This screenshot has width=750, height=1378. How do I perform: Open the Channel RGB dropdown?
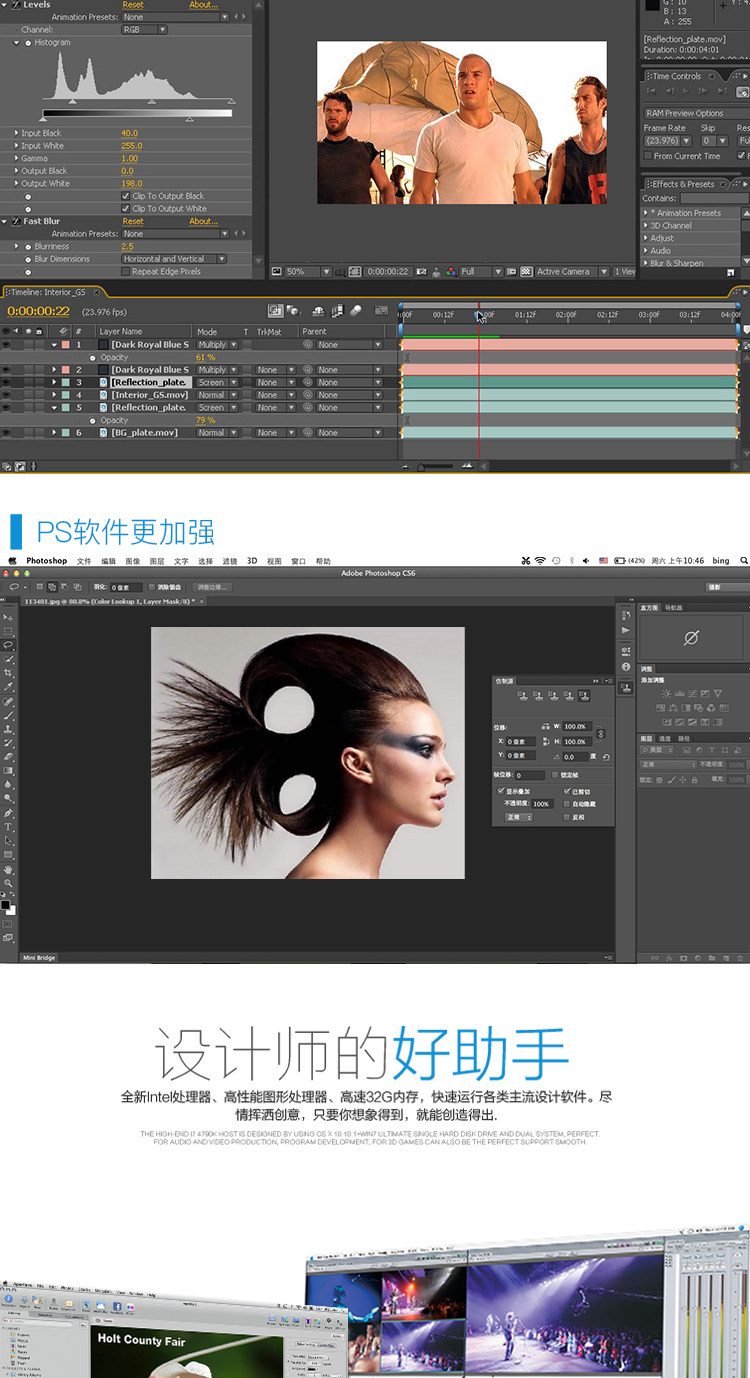click(144, 30)
